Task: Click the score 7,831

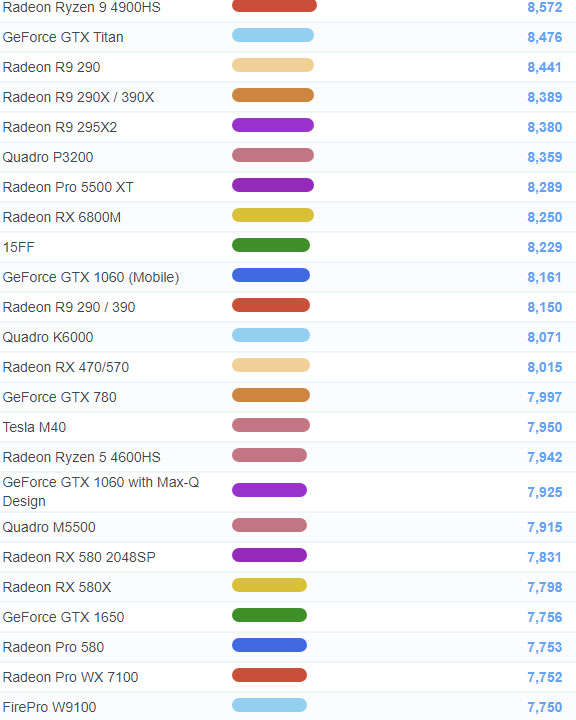Action: pyautogui.click(x=545, y=557)
